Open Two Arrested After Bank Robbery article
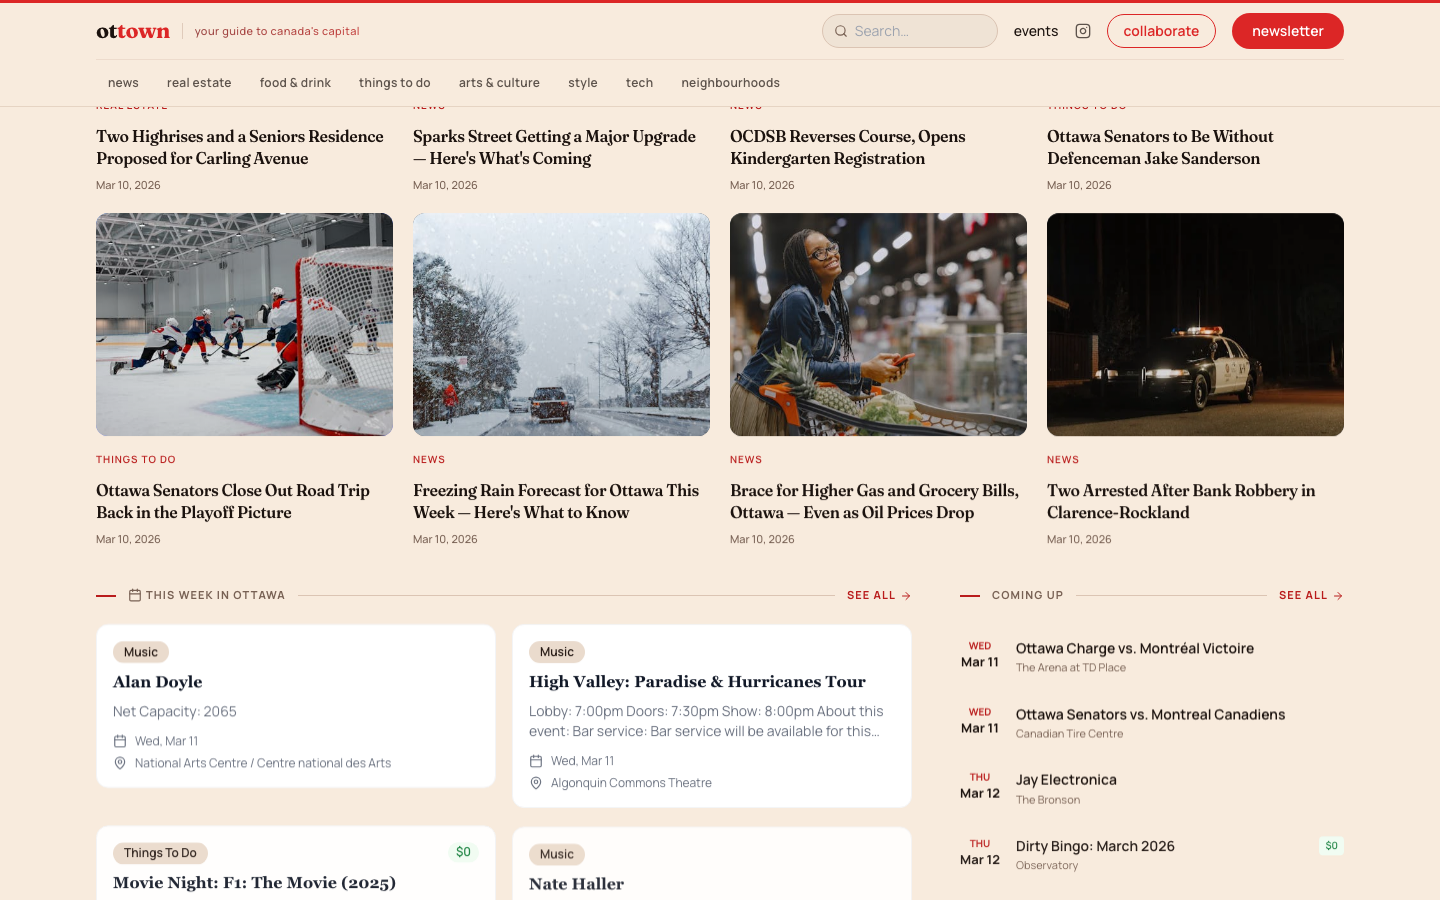 click(1181, 501)
